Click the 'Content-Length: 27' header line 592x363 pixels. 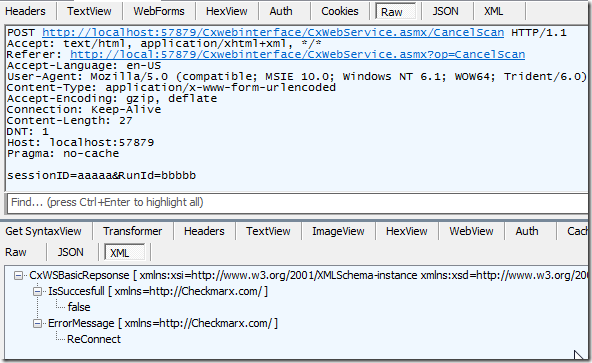point(69,121)
